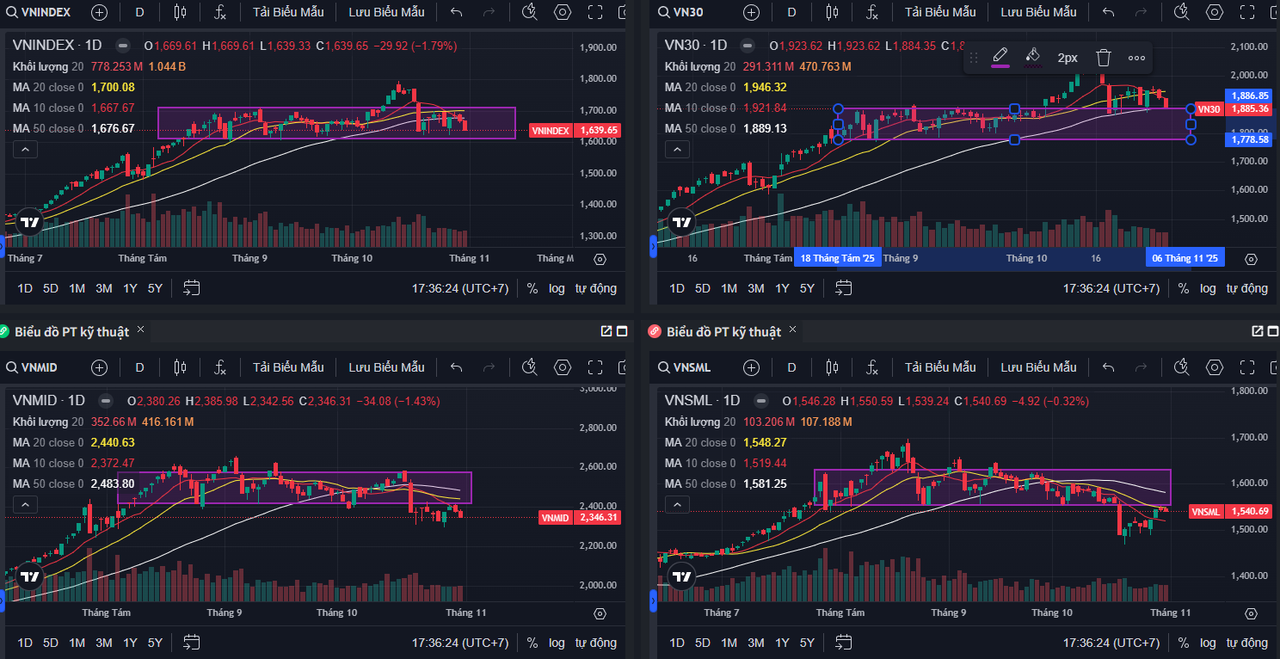This screenshot has height=659, width=1280.
Task: Select the 1Y range in VN30 panel
Action: tap(782, 288)
